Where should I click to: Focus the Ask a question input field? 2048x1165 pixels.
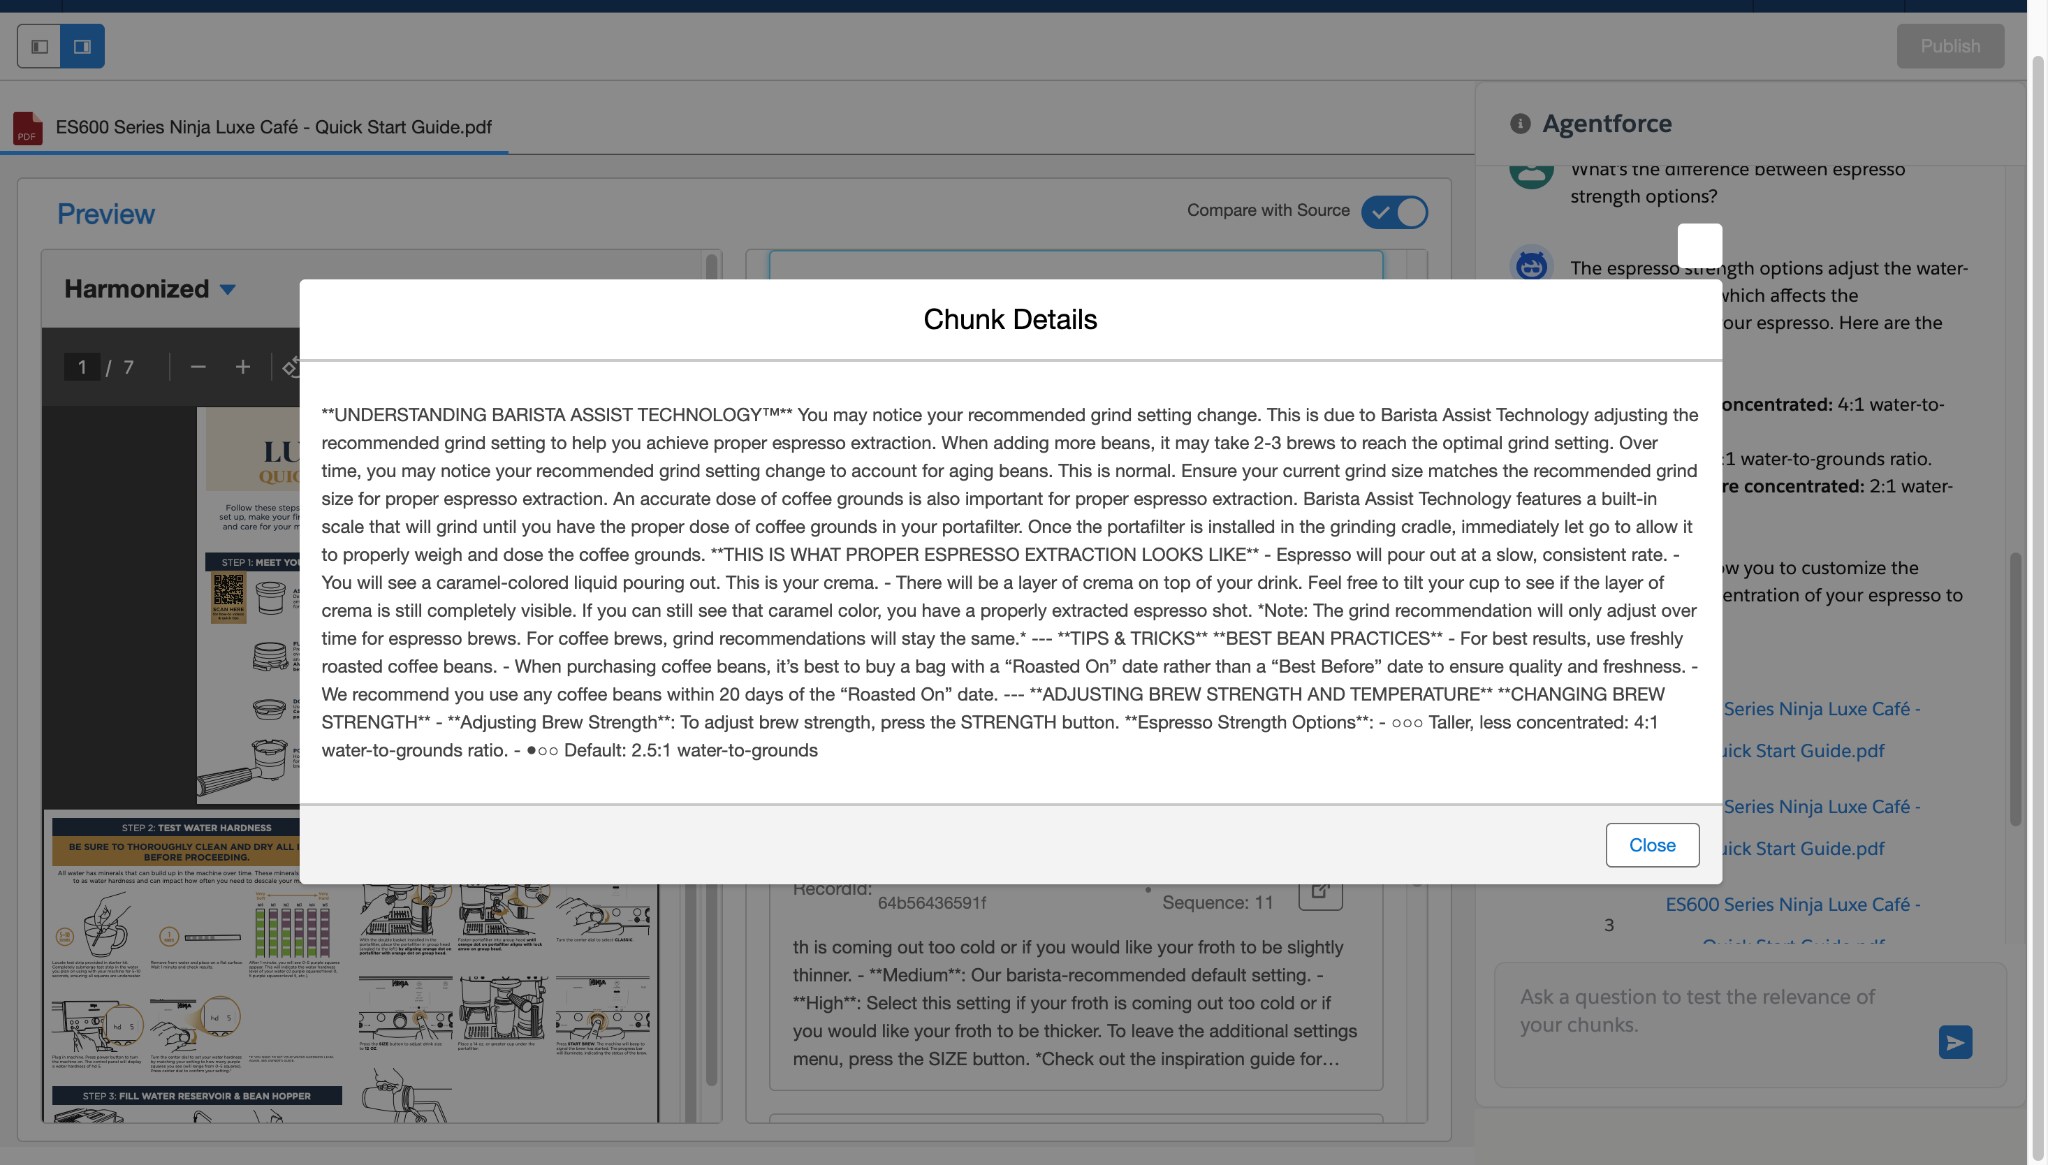(1750, 1024)
